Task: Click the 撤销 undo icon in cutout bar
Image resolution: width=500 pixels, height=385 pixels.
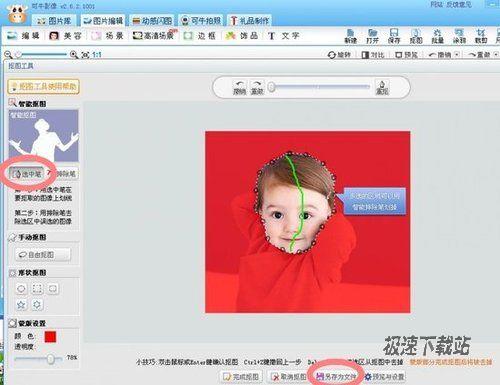Action: (x=239, y=87)
